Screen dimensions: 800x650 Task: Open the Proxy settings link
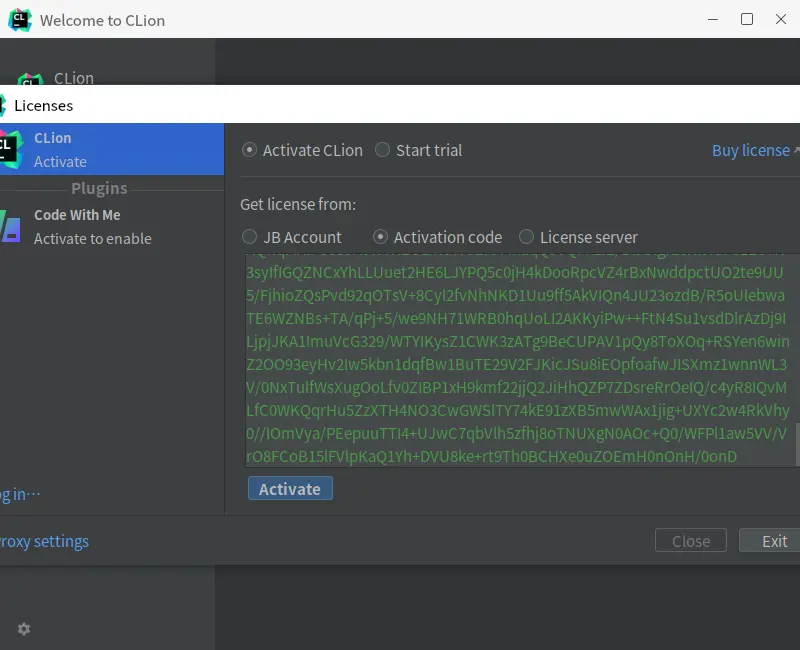coord(44,541)
